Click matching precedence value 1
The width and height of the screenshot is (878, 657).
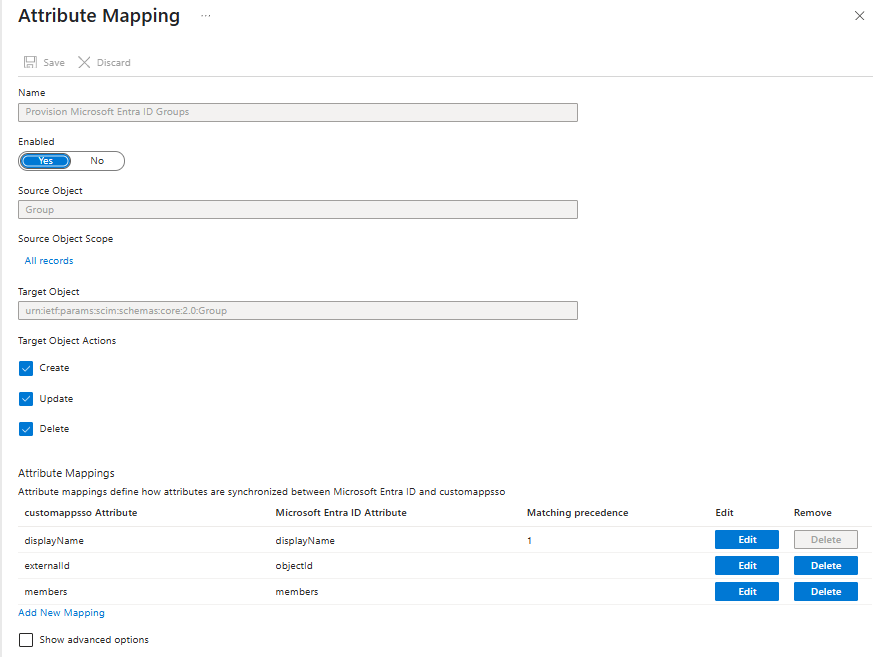click(529, 540)
